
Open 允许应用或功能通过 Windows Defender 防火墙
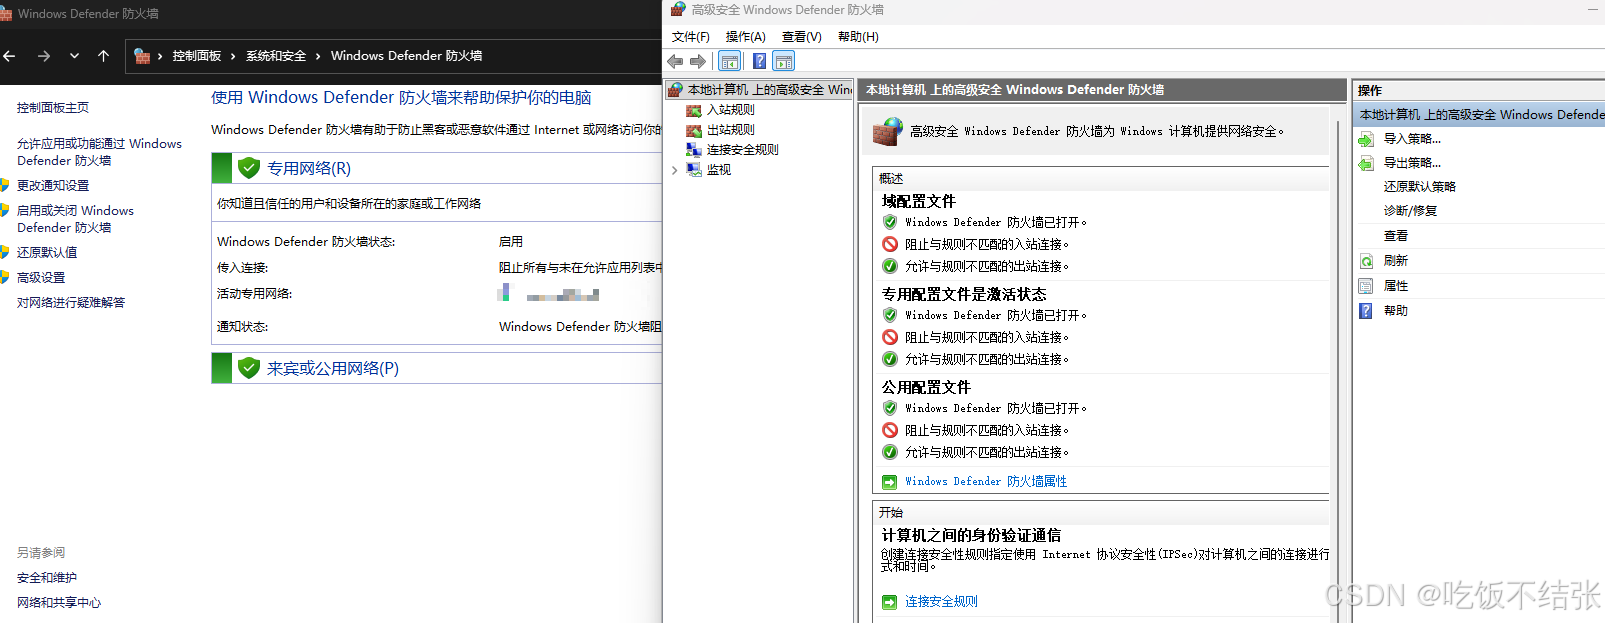pyautogui.click(x=99, y=152)
